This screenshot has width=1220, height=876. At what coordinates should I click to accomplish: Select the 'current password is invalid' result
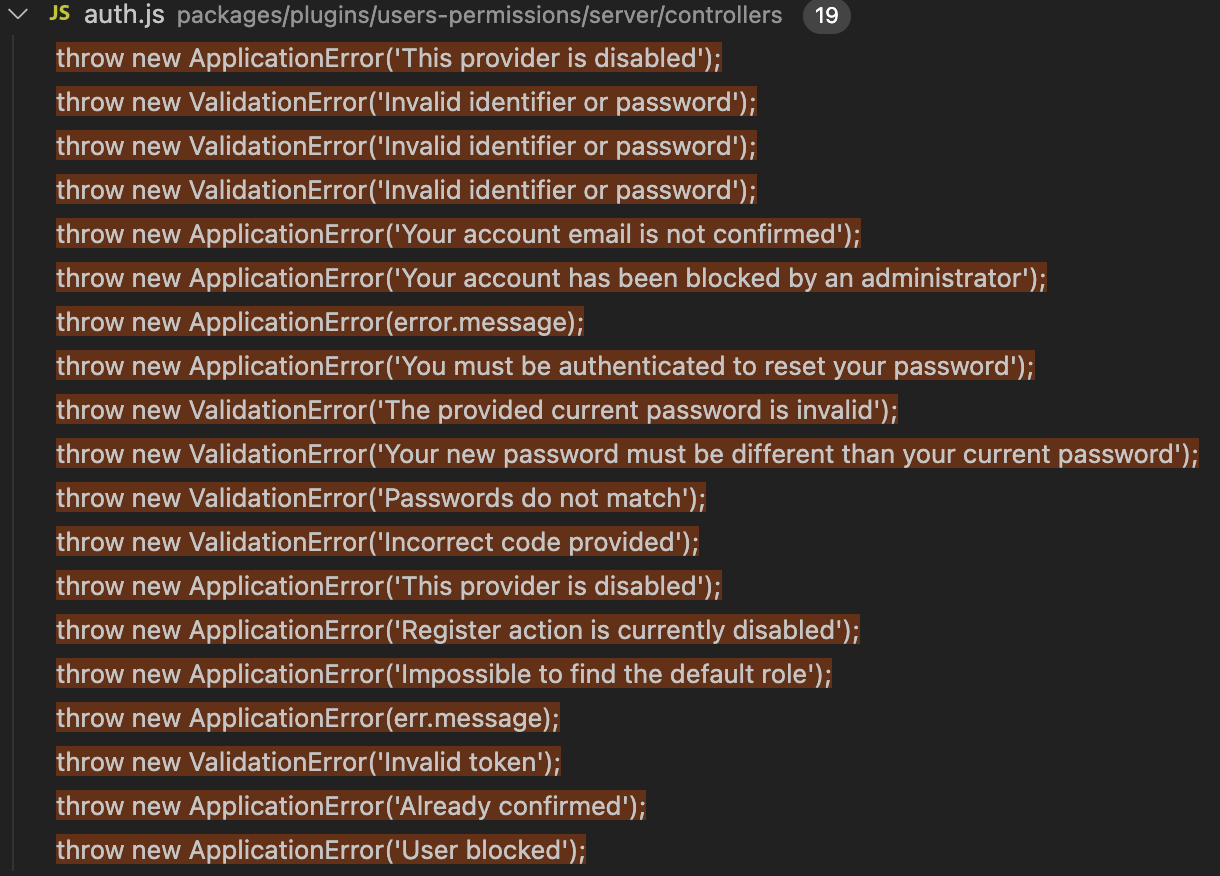pos(475,409)
